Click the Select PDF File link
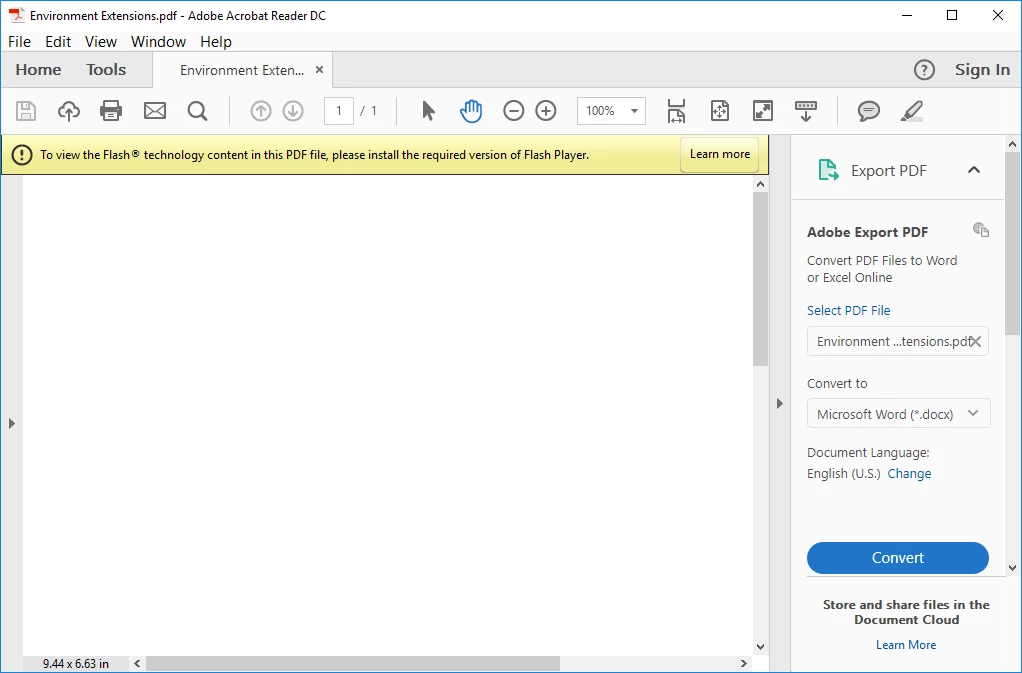 (848, 310)
